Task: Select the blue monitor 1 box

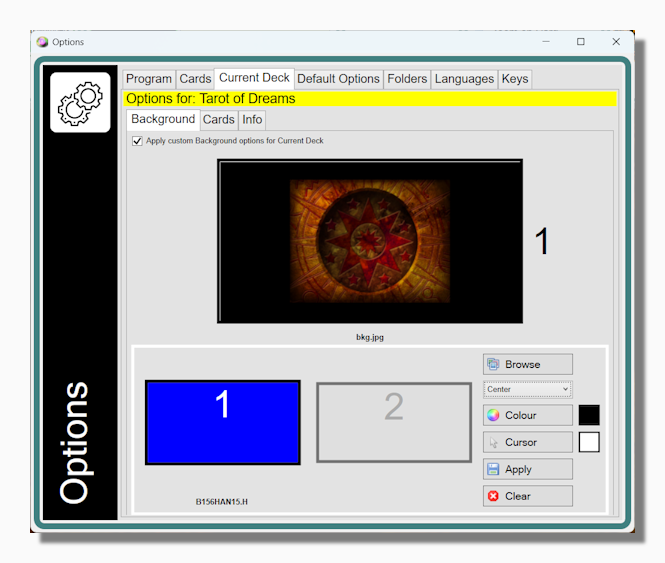Action: pos(223,423)
